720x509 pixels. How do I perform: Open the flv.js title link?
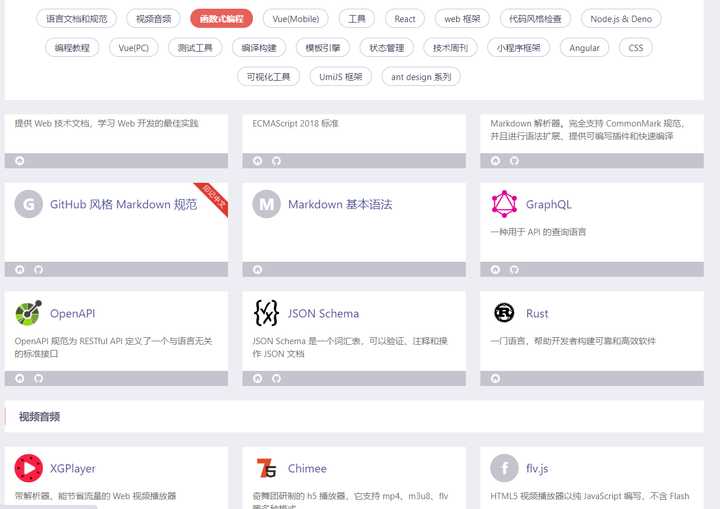tap(537, 469)
